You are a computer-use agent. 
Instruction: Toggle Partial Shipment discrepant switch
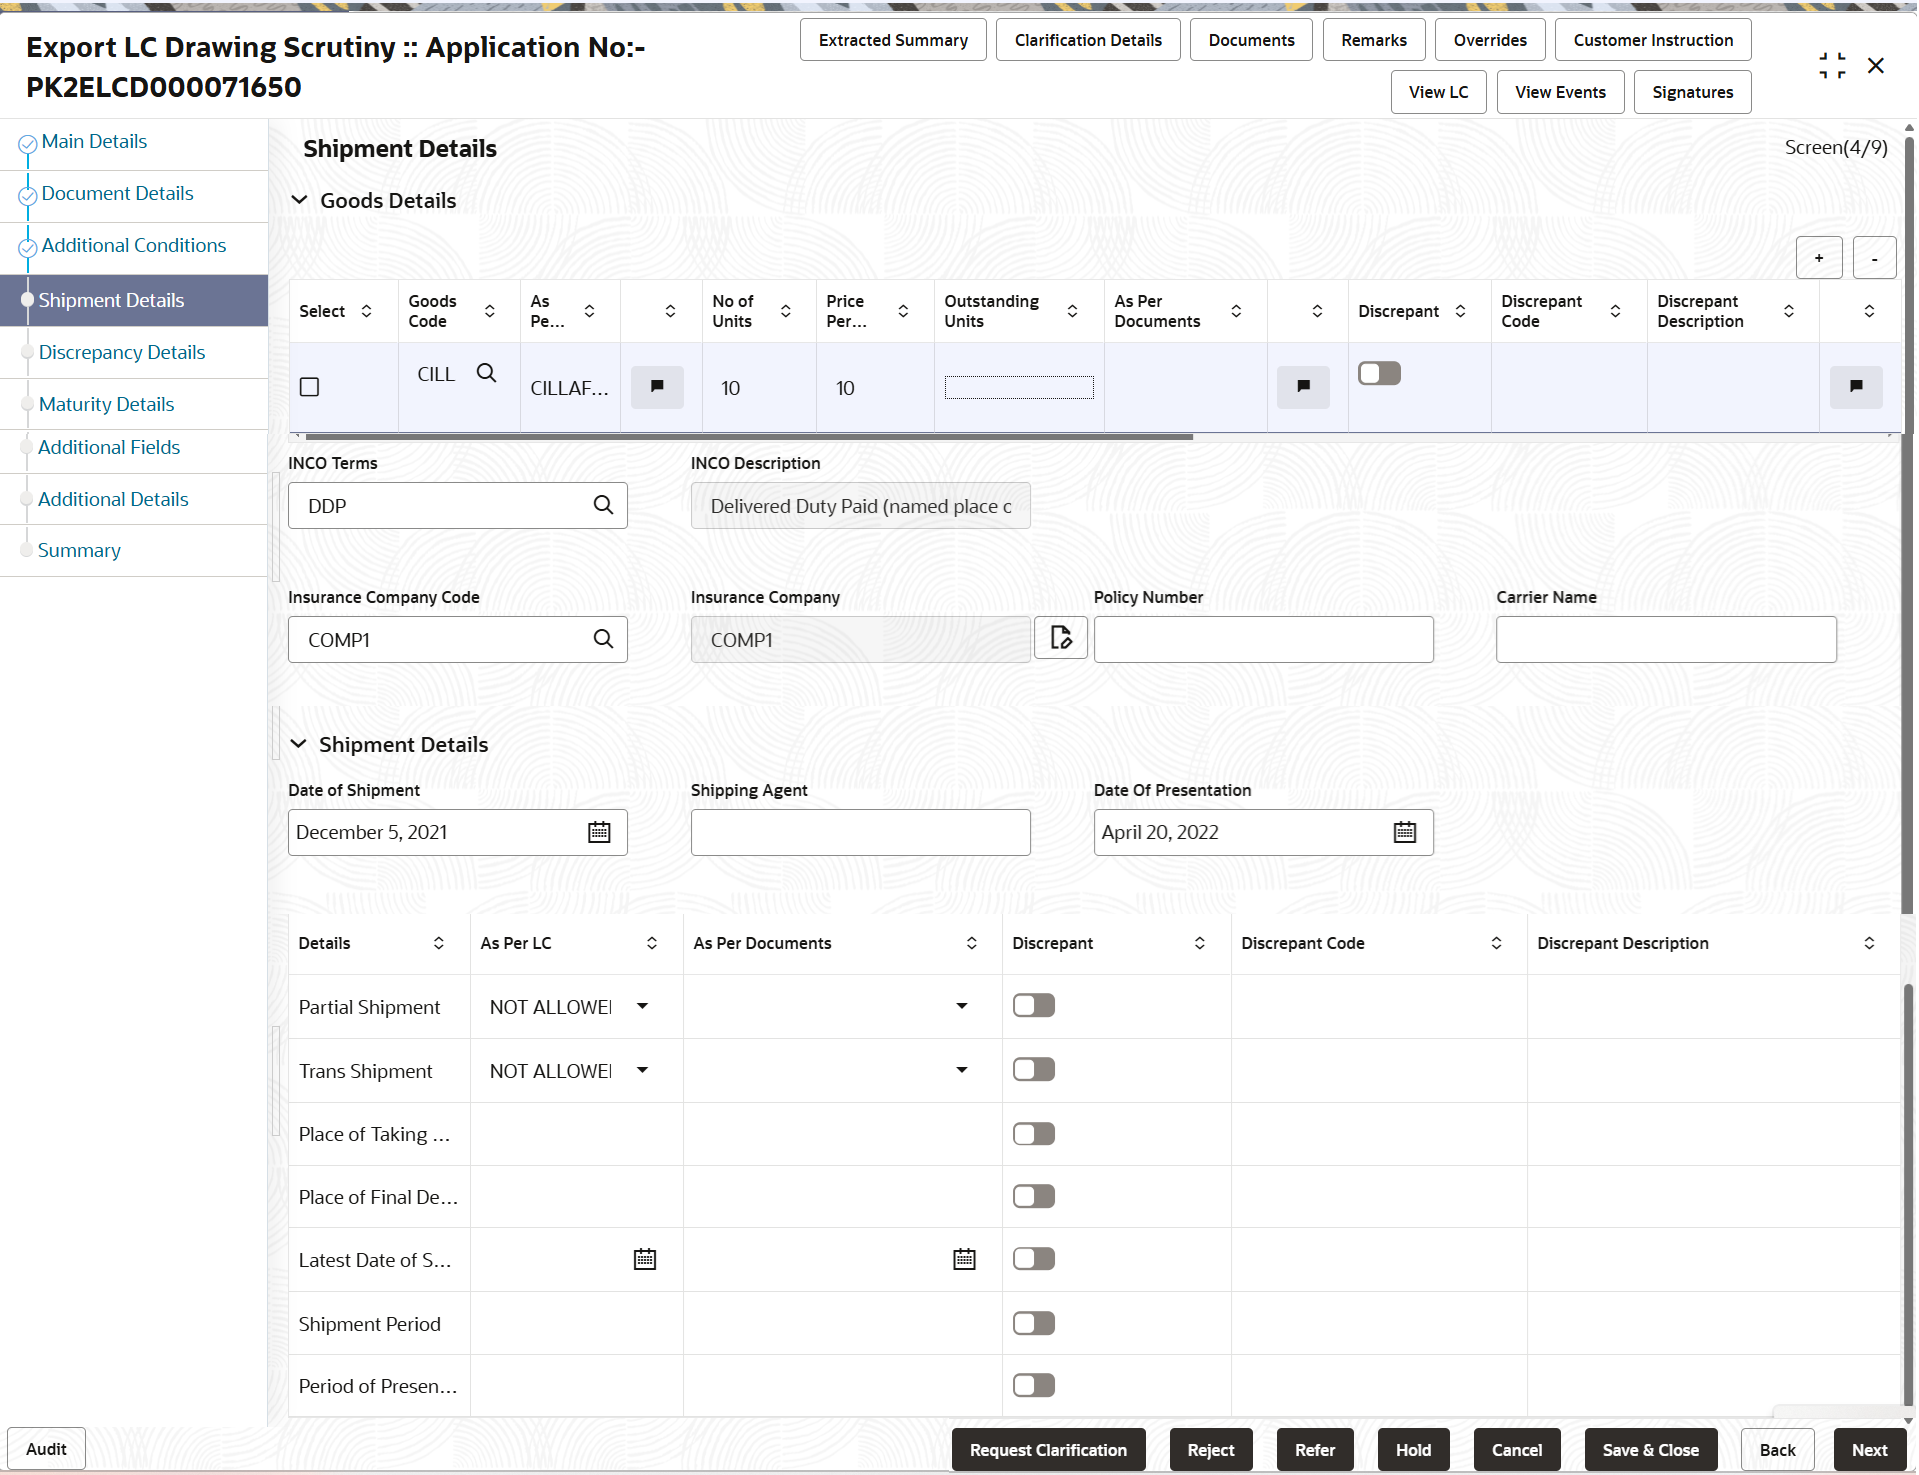click(1034, 1005)
